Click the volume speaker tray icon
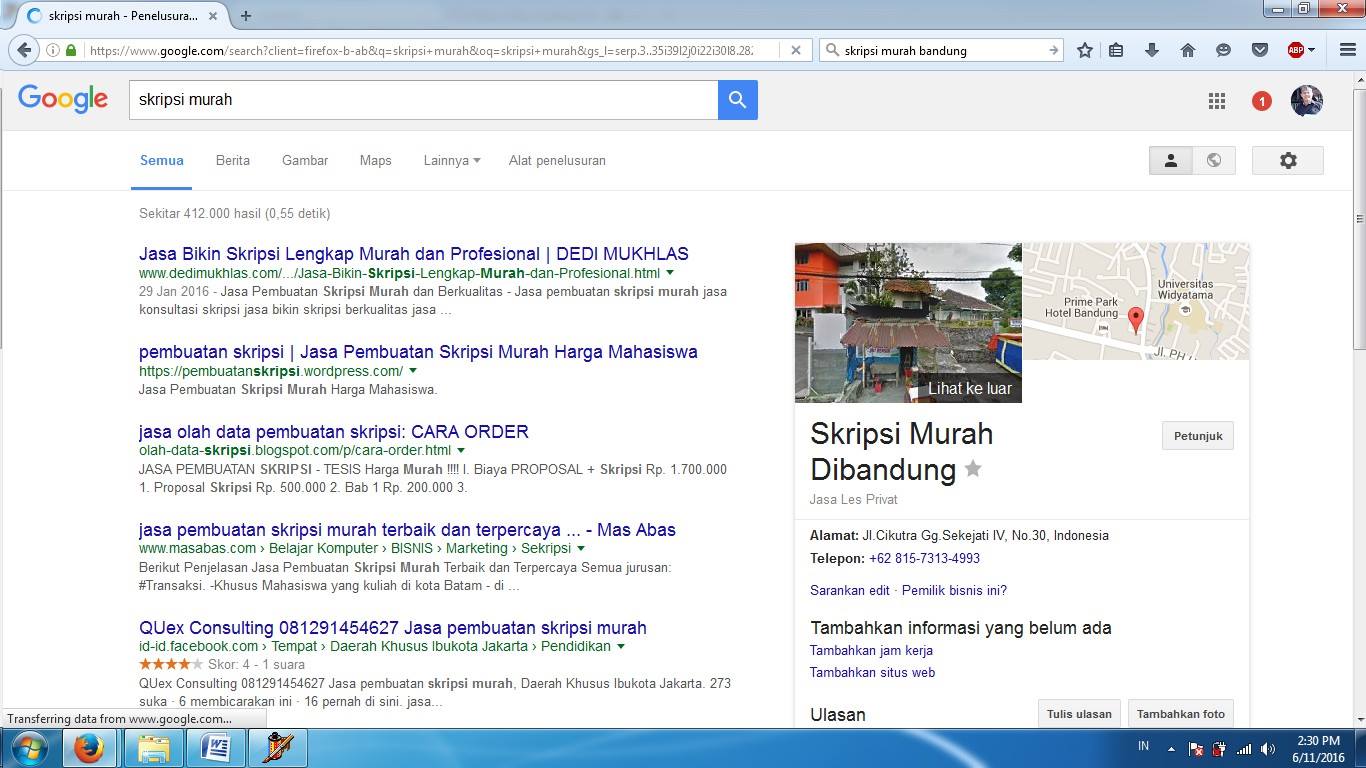Image resolution: width=1366 pixels, height=768 pixels. click(x=1268, y=749)
